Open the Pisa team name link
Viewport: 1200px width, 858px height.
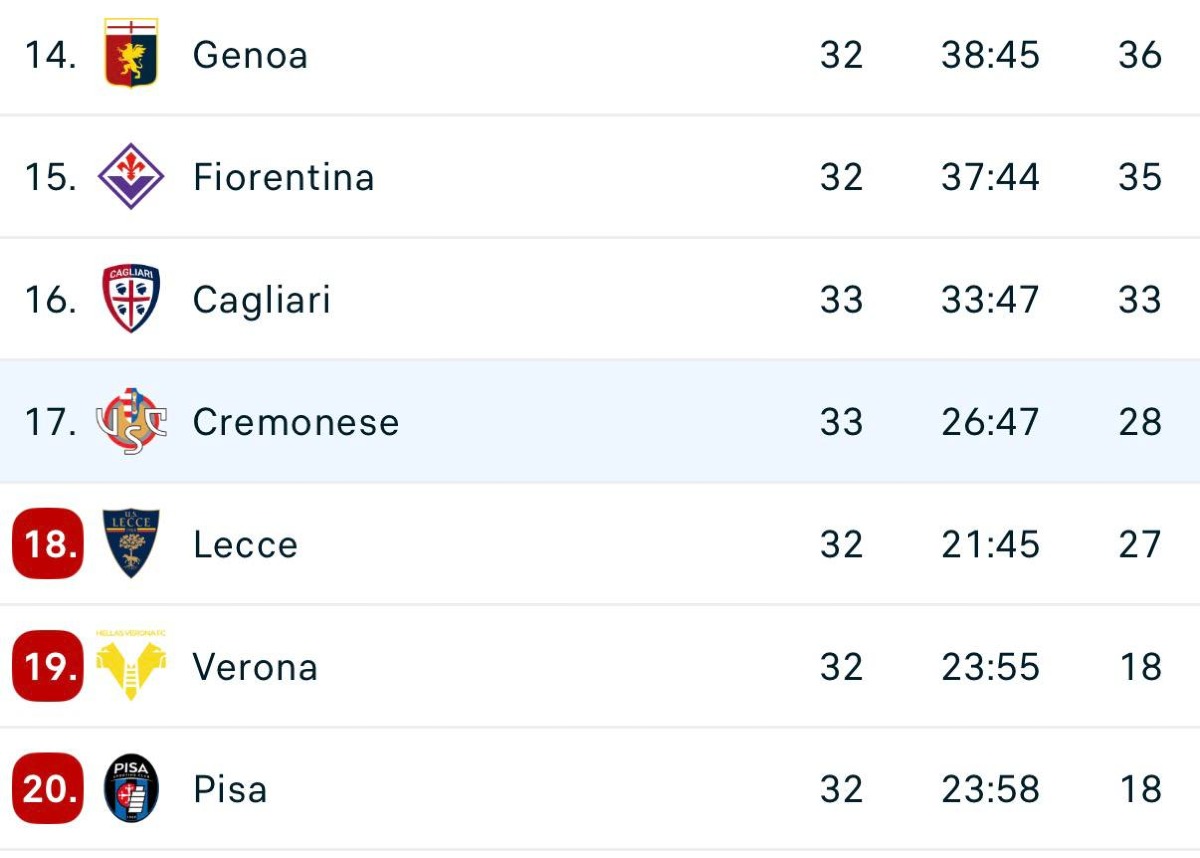pos(230,790)
